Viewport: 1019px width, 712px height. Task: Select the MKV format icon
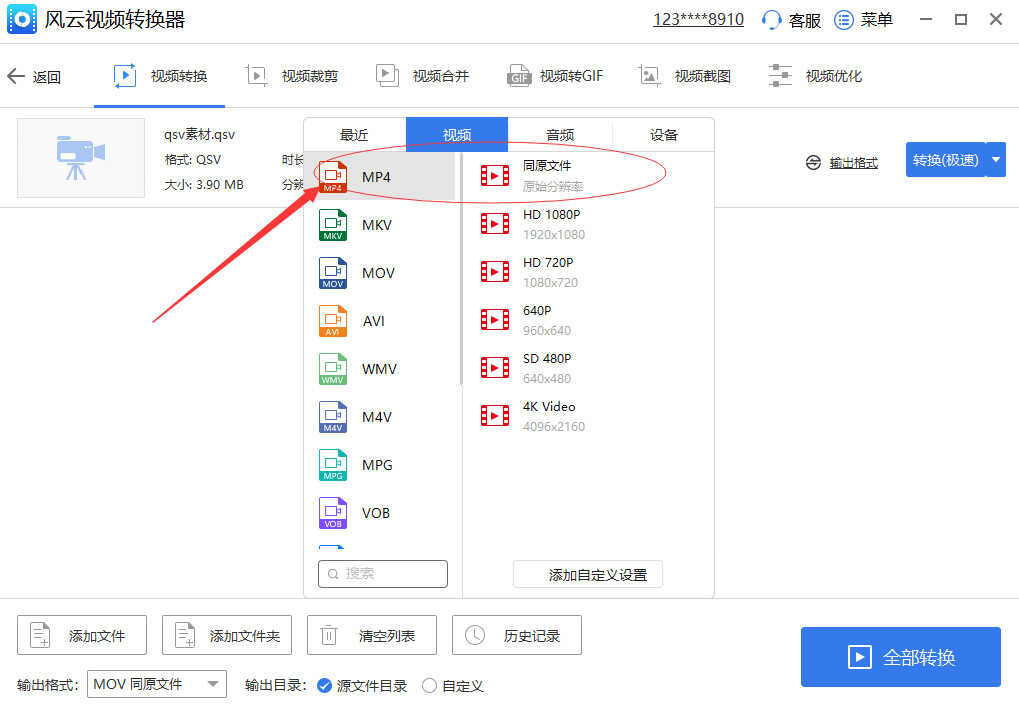click(x=333, y=225)
